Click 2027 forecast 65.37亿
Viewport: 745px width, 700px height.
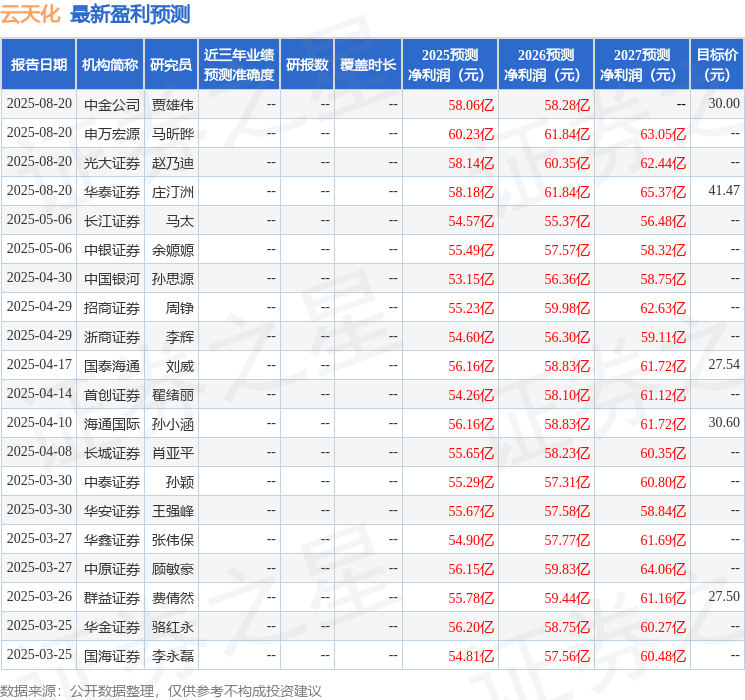tap(663, 192)
